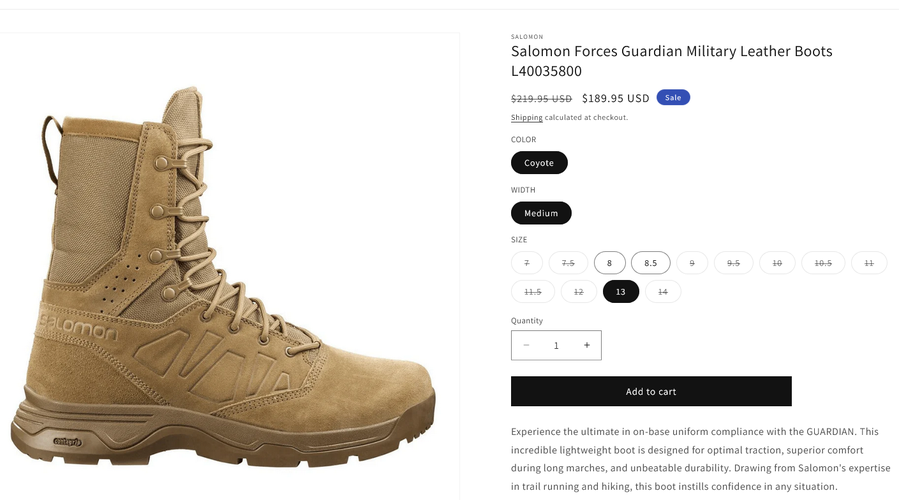Pick unavailable size 11

pyautogui.click(x=869, y=263)
